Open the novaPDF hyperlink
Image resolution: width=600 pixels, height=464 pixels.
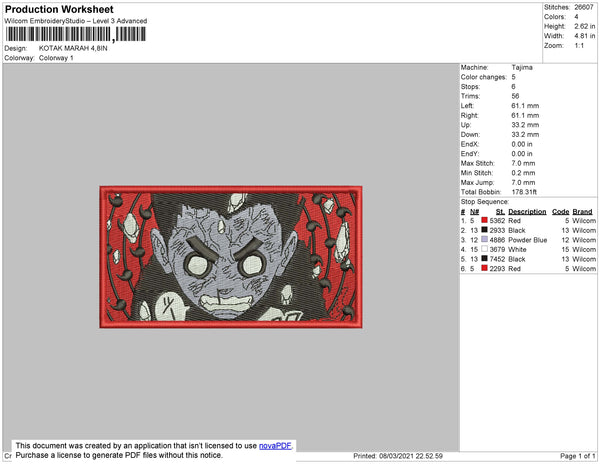pos(275,446)
